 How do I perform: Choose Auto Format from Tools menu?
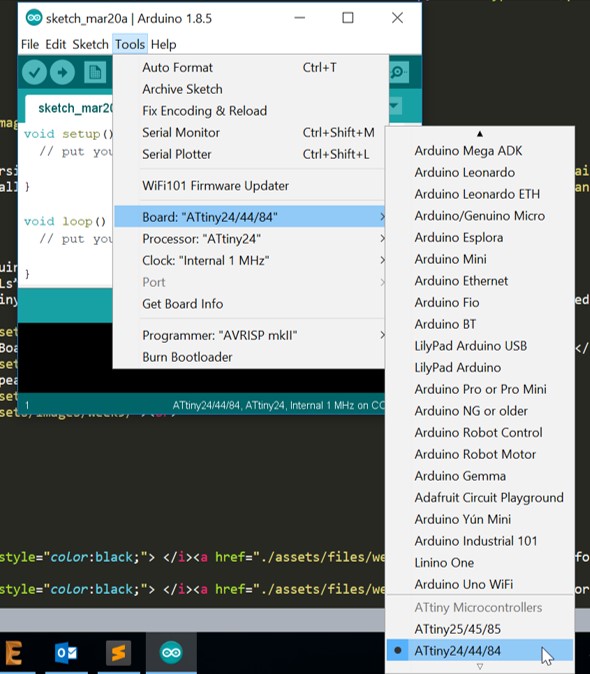(x=250, y=67)
